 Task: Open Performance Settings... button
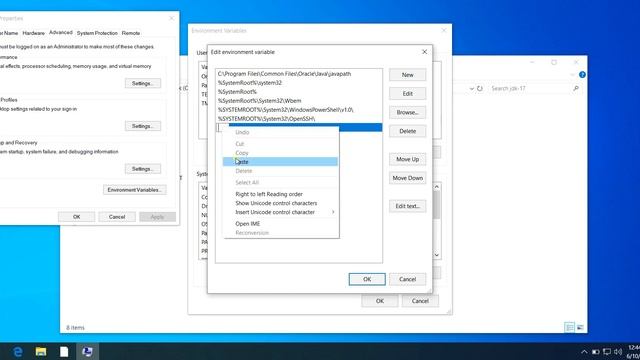[x=143, y=83]
